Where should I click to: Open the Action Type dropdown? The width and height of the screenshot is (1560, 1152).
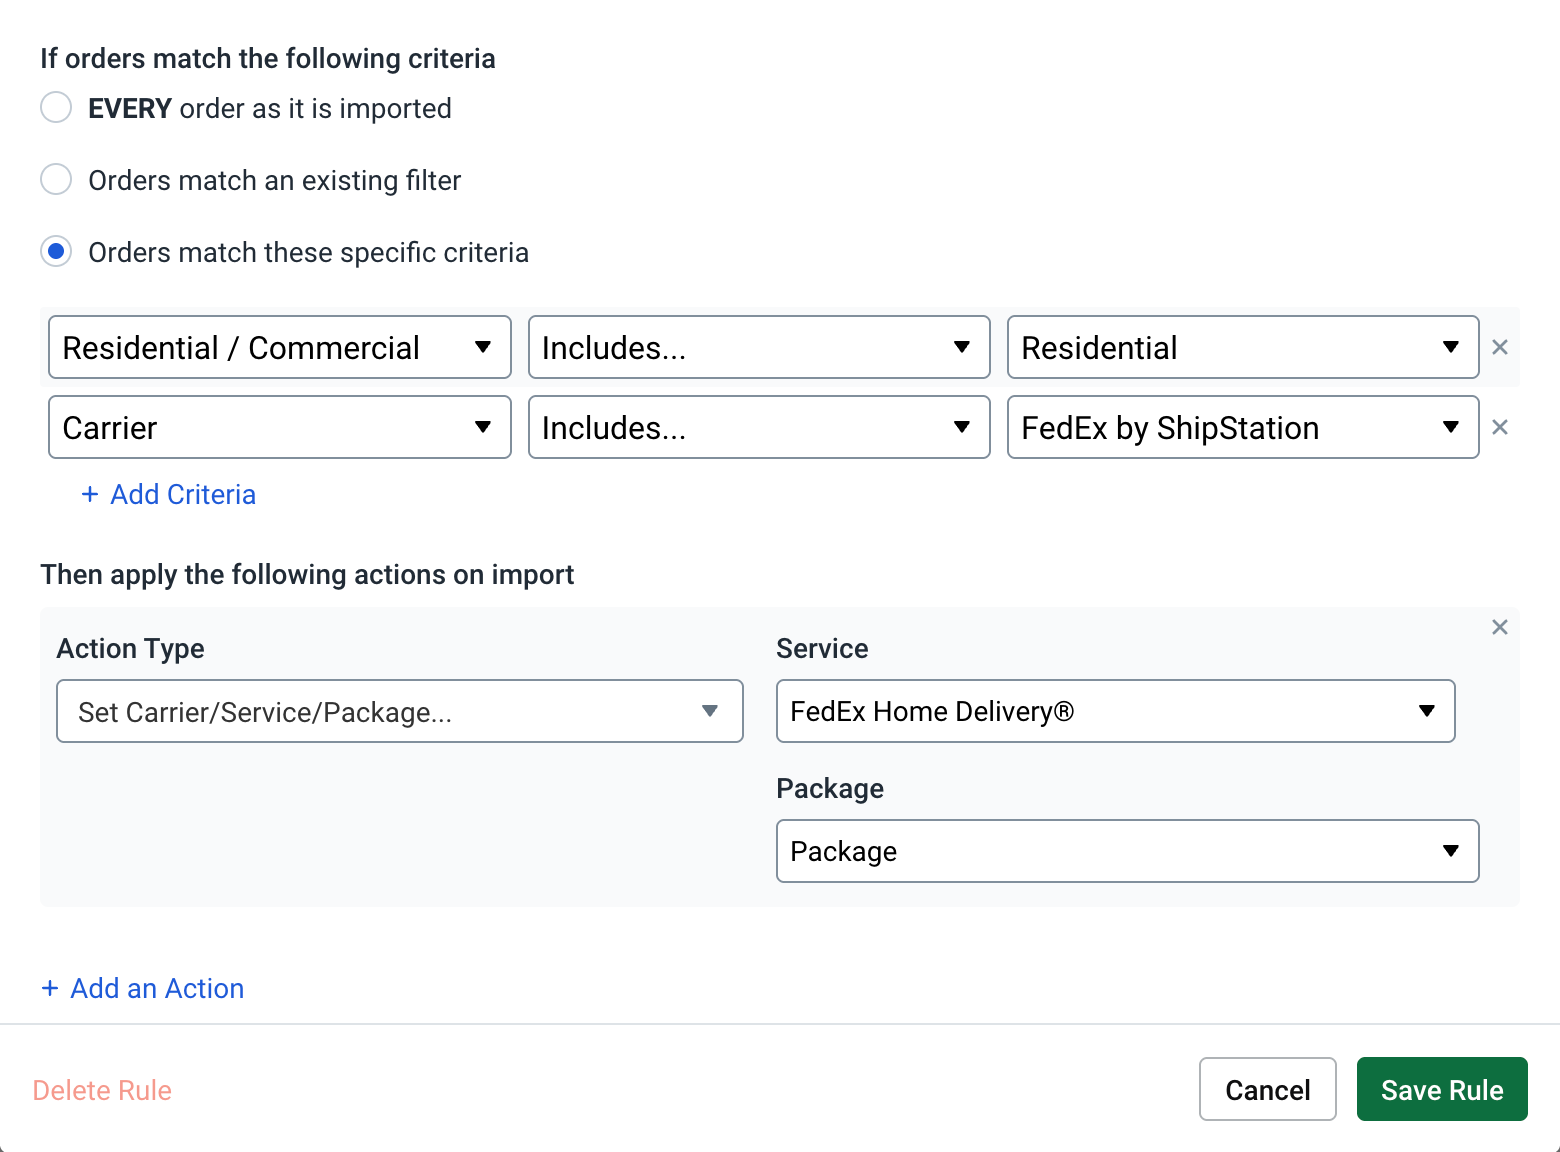399,711
